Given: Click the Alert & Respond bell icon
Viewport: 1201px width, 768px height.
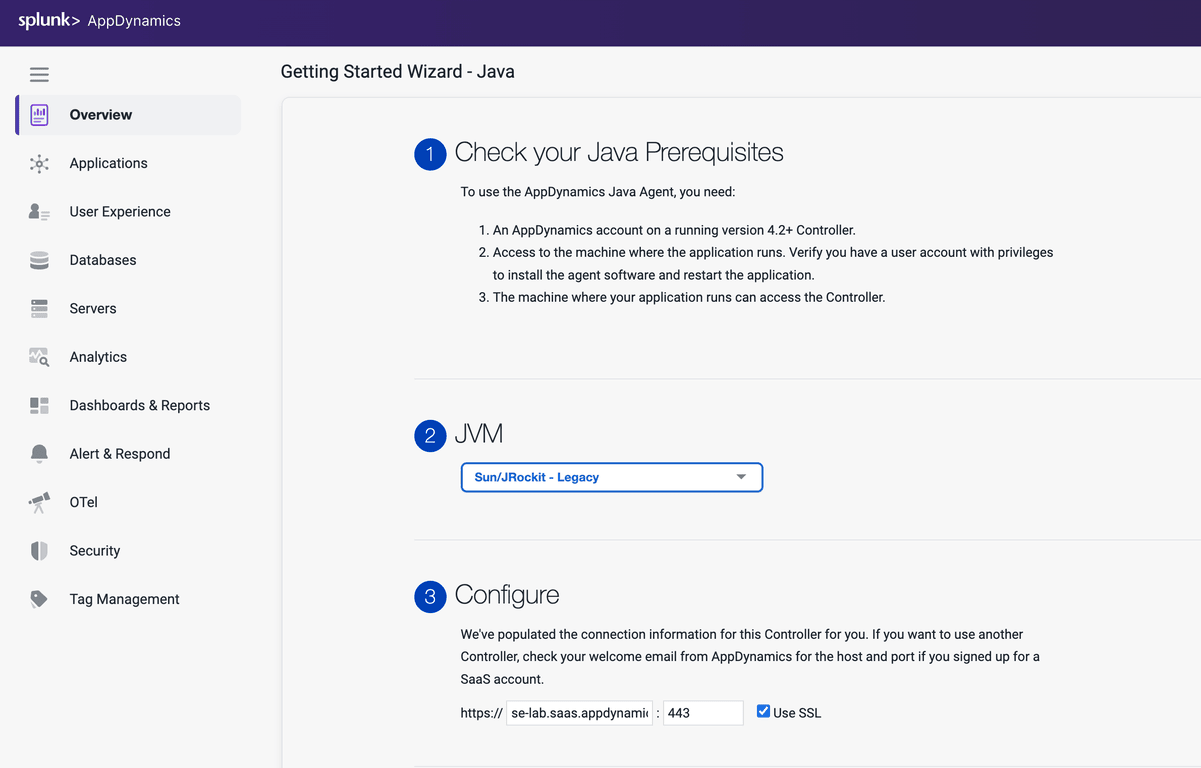Looking at the screenshot, I should (x=39, y=454).
